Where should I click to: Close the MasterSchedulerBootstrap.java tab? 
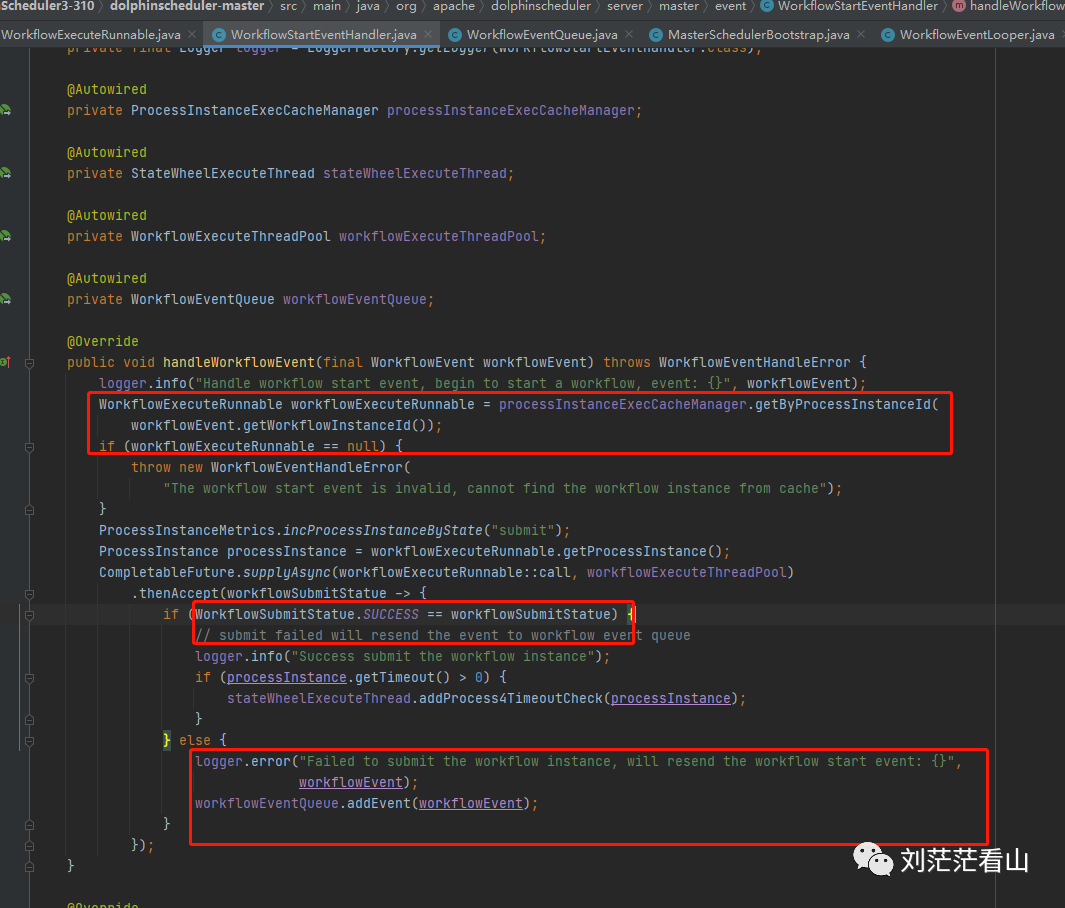pos(861,34)
